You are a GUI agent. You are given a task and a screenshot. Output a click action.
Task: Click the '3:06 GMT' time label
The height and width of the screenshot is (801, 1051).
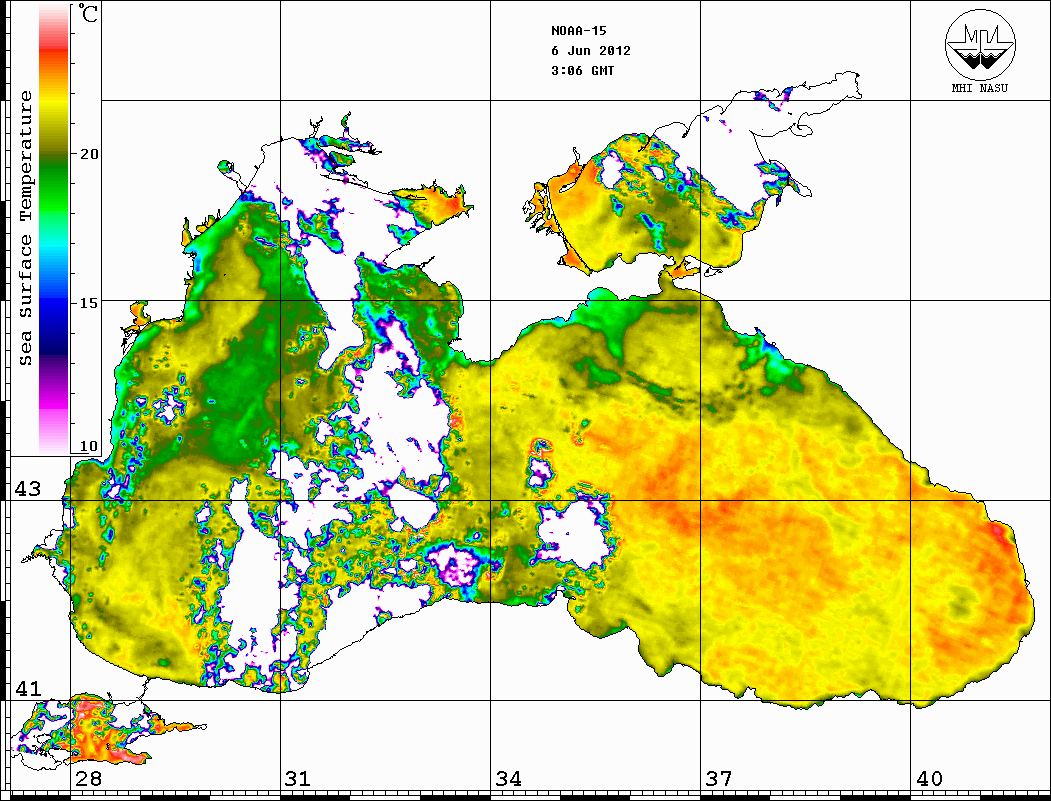coord(582,70)
